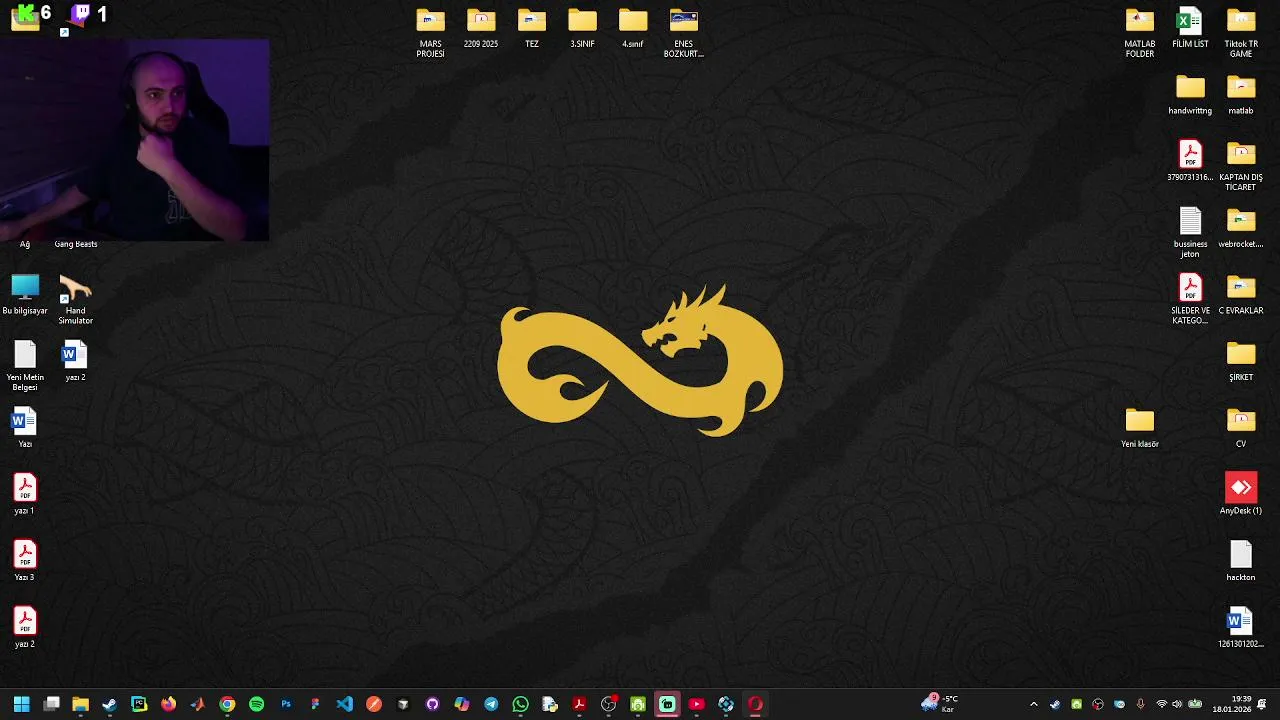
Task: Open the MARS PROJESİ desktop folder
Action: tap(431, 33)
